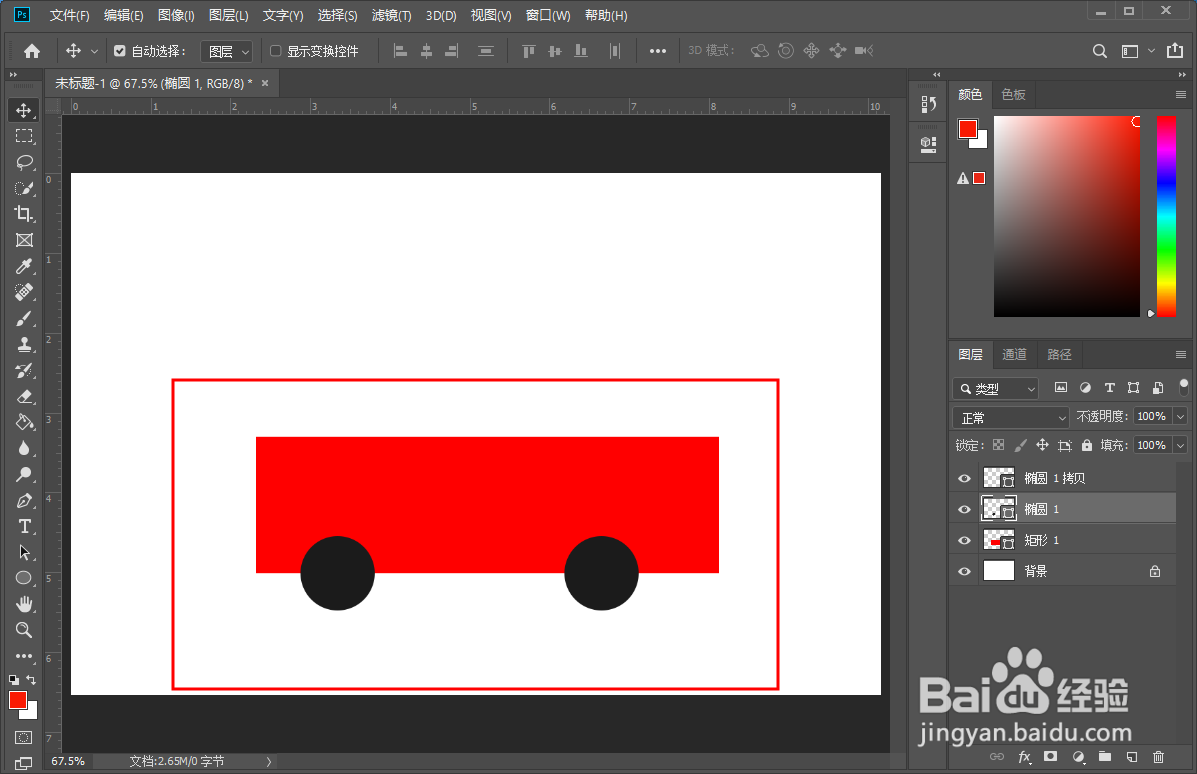
Task: Hide the 椭圆 1 拷贝 layer
Action: [x=964, y=479]
